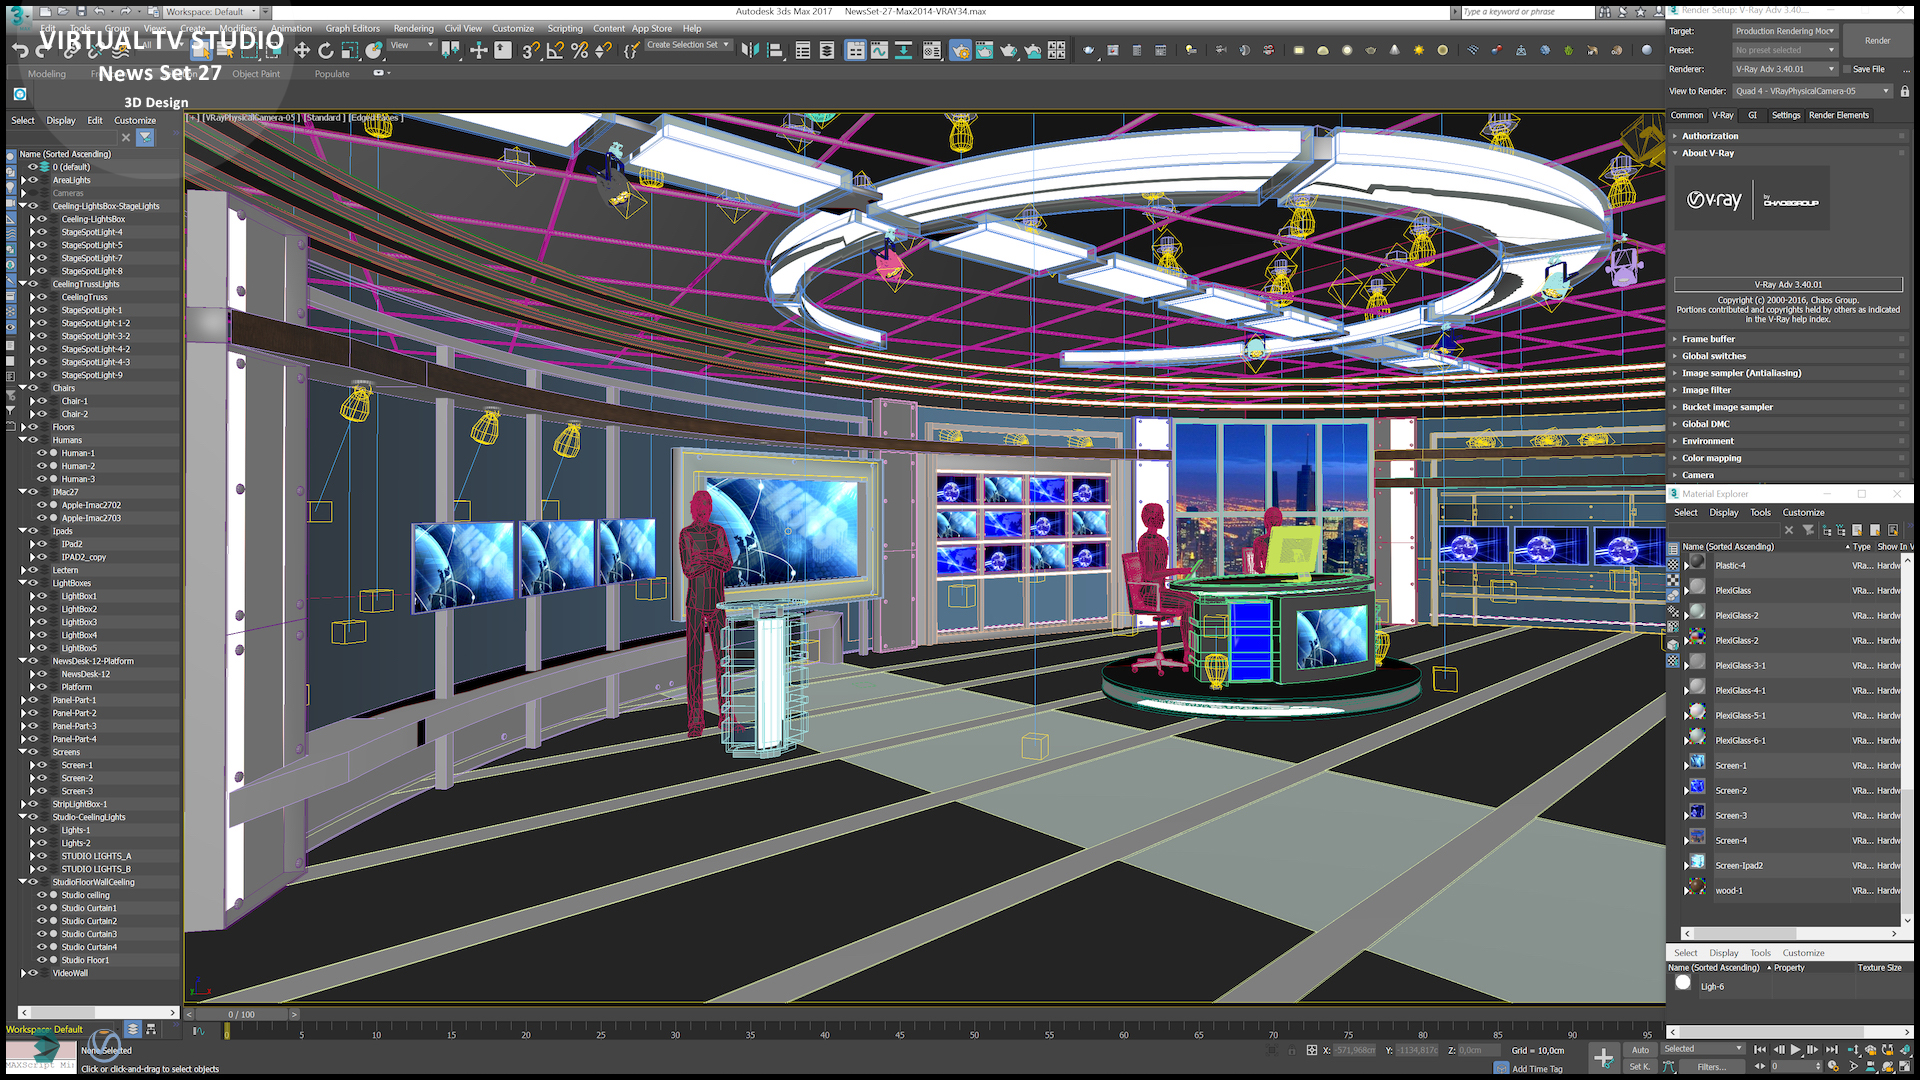The width and height of the screenshot is (1920, 1080).
Task: Toggle the Auto key button
Action: (1640, 1050)
